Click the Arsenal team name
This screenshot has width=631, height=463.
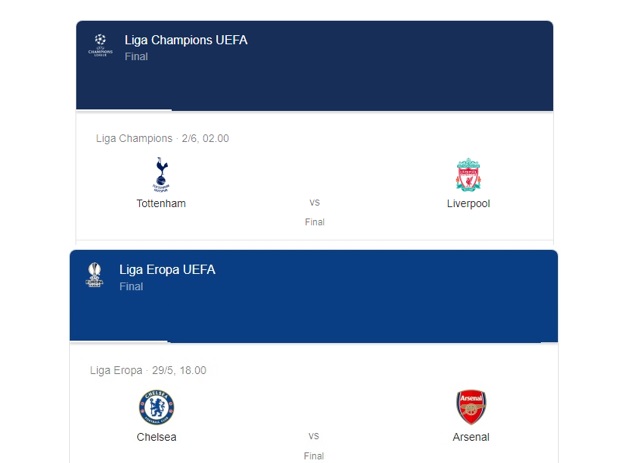pyautogui.click(x=470, y=437)
